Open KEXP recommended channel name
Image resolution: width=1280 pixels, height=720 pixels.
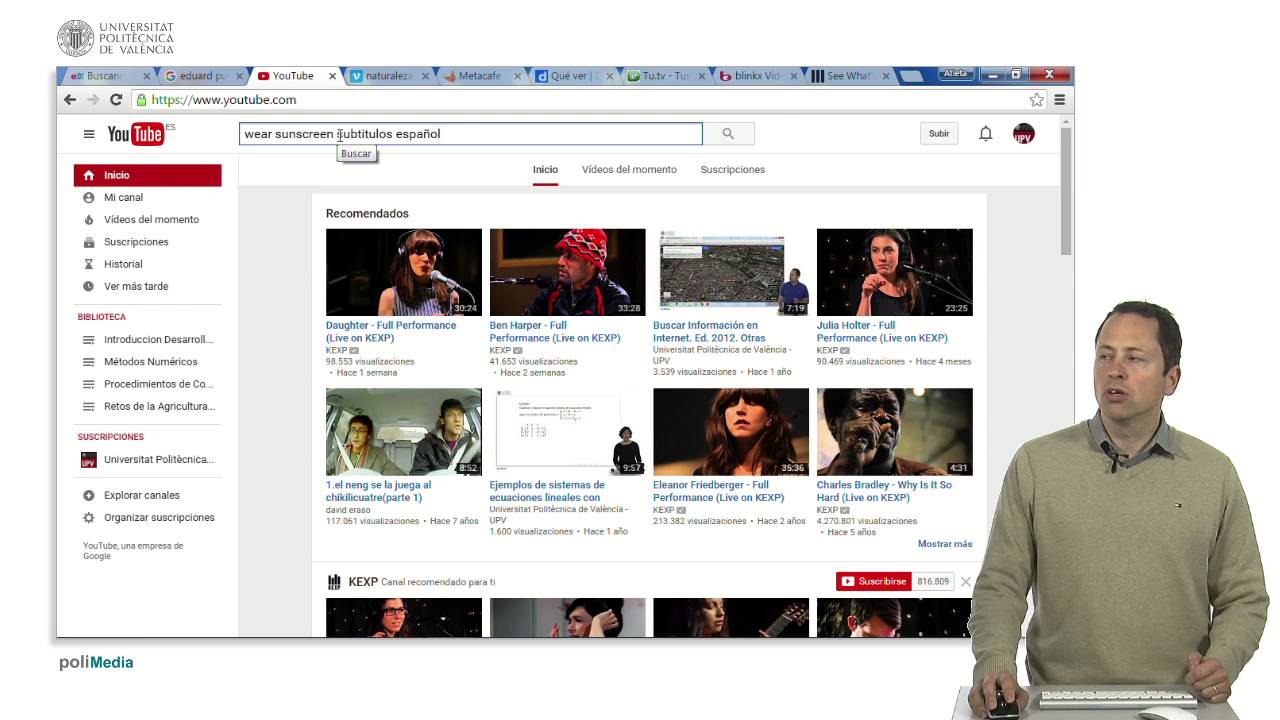click(x=363, y=582)
